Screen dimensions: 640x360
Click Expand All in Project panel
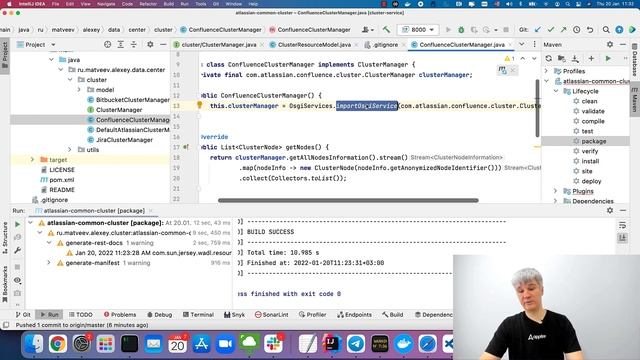[x=120, y=44]
